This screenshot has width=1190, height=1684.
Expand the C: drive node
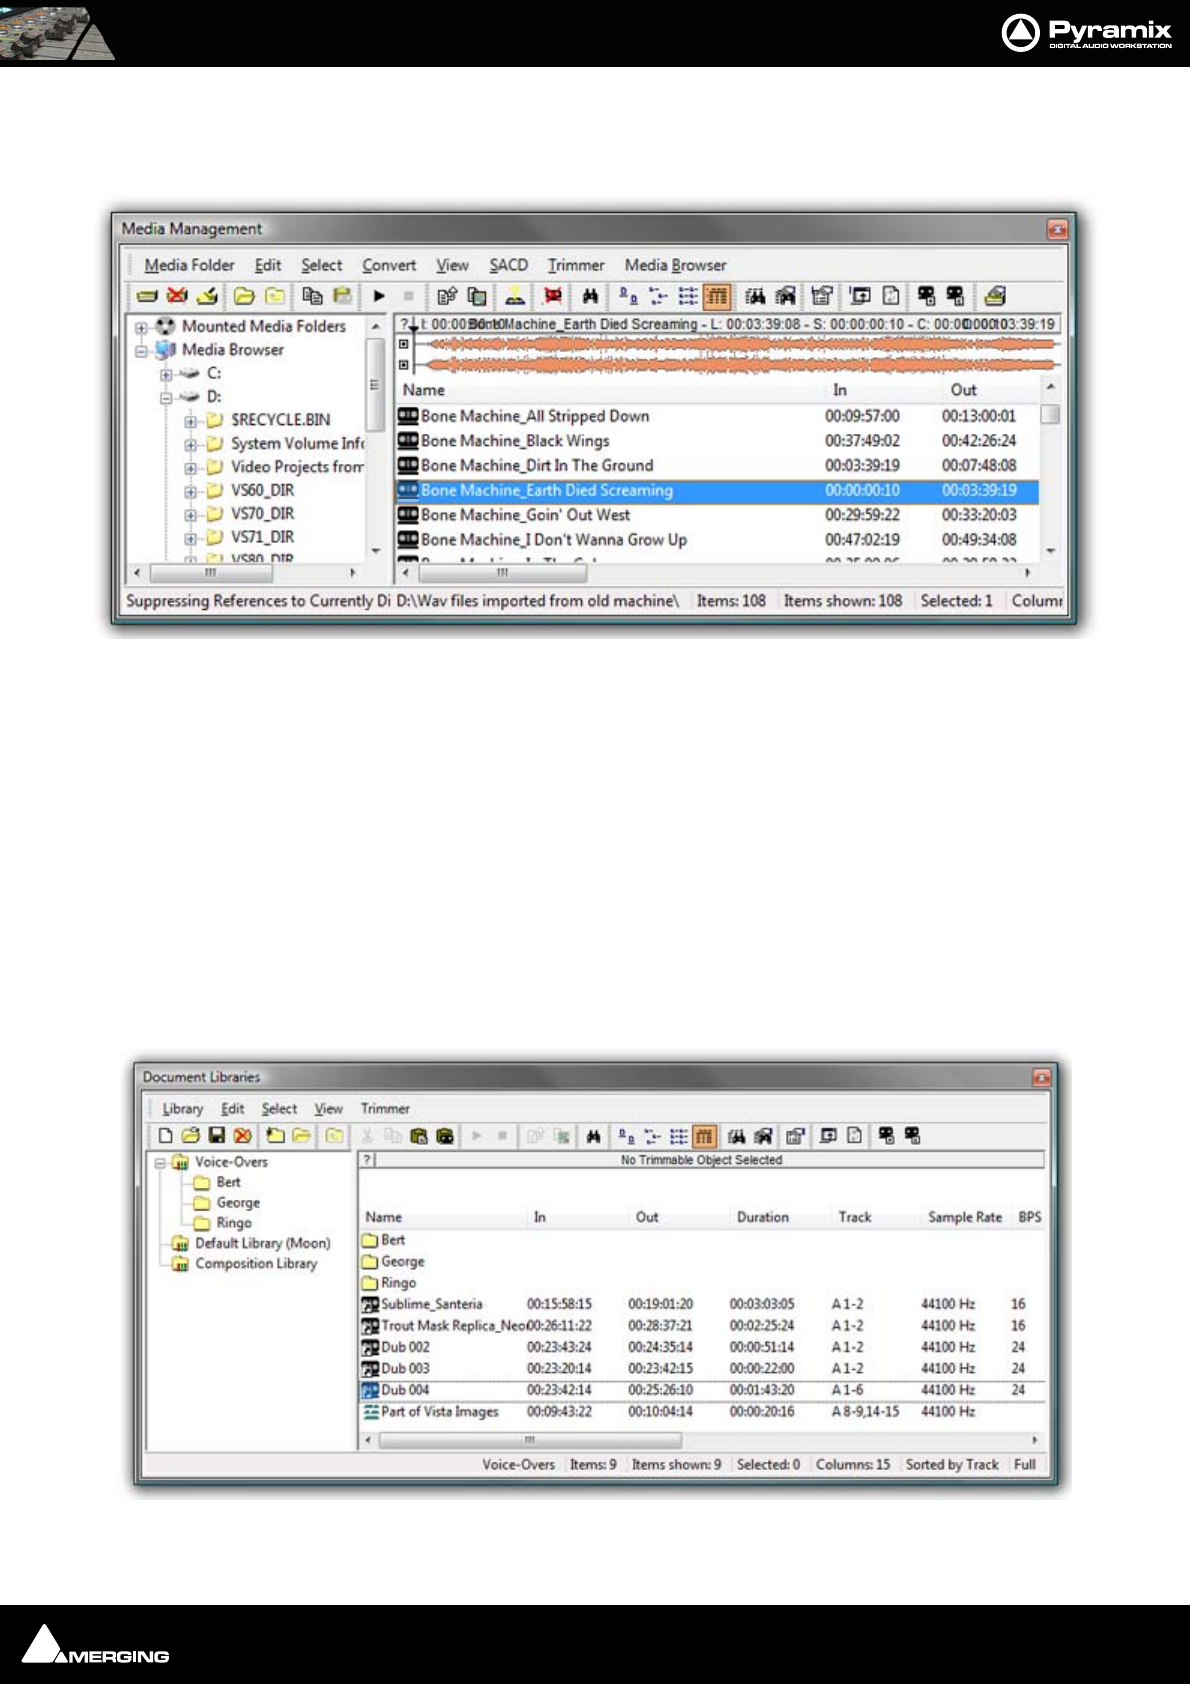coord(166,375)
